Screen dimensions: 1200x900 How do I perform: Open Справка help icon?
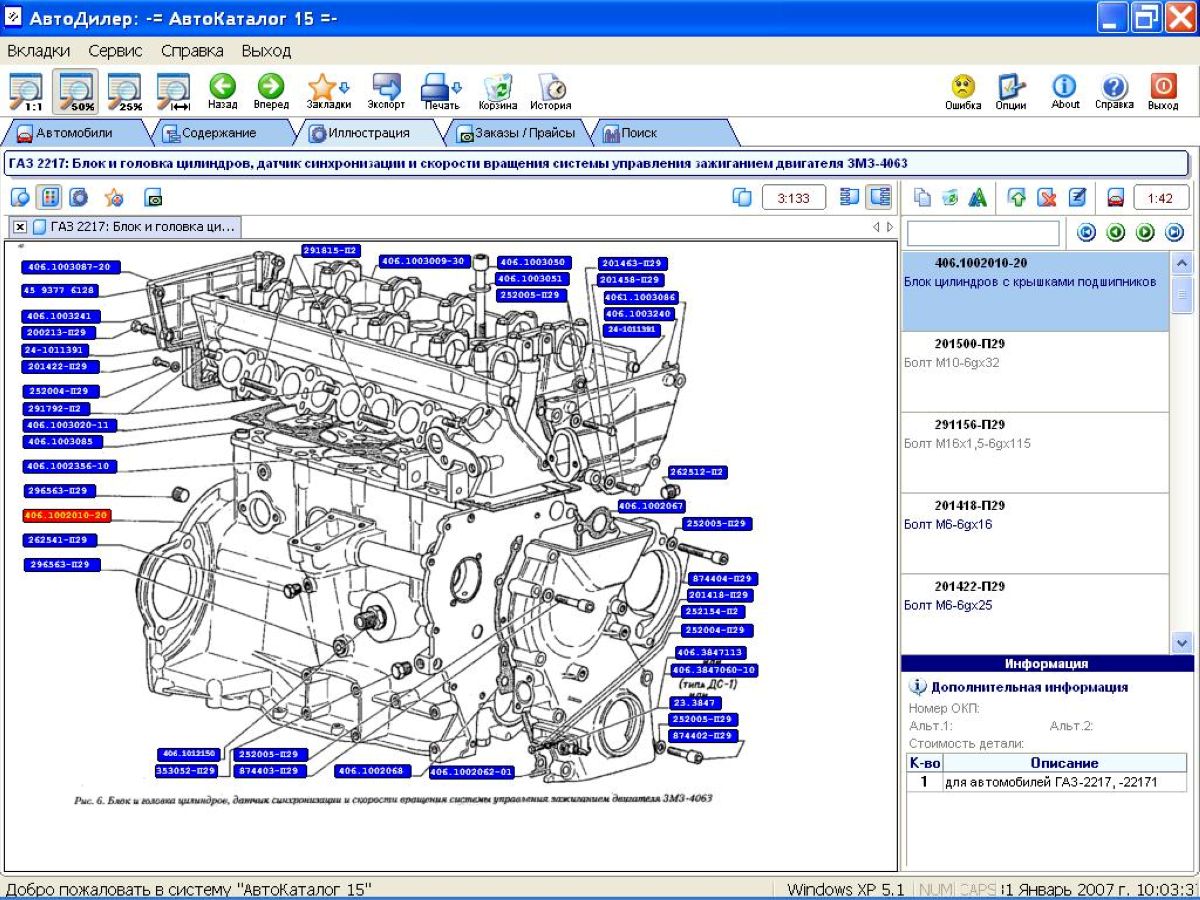[1114, 91]
